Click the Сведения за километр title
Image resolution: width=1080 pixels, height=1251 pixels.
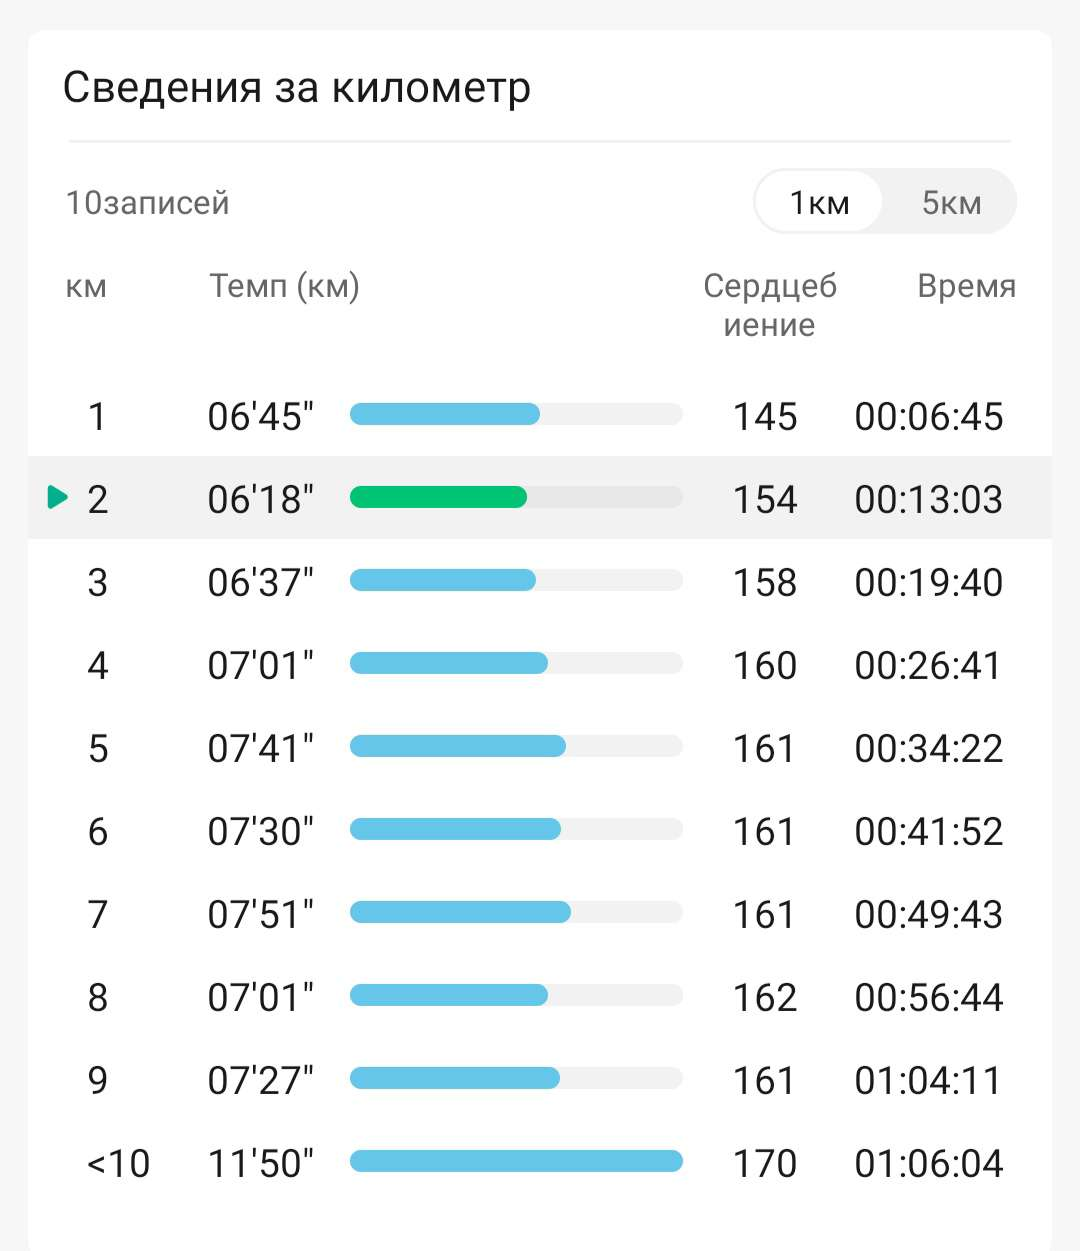click(296, 87)
